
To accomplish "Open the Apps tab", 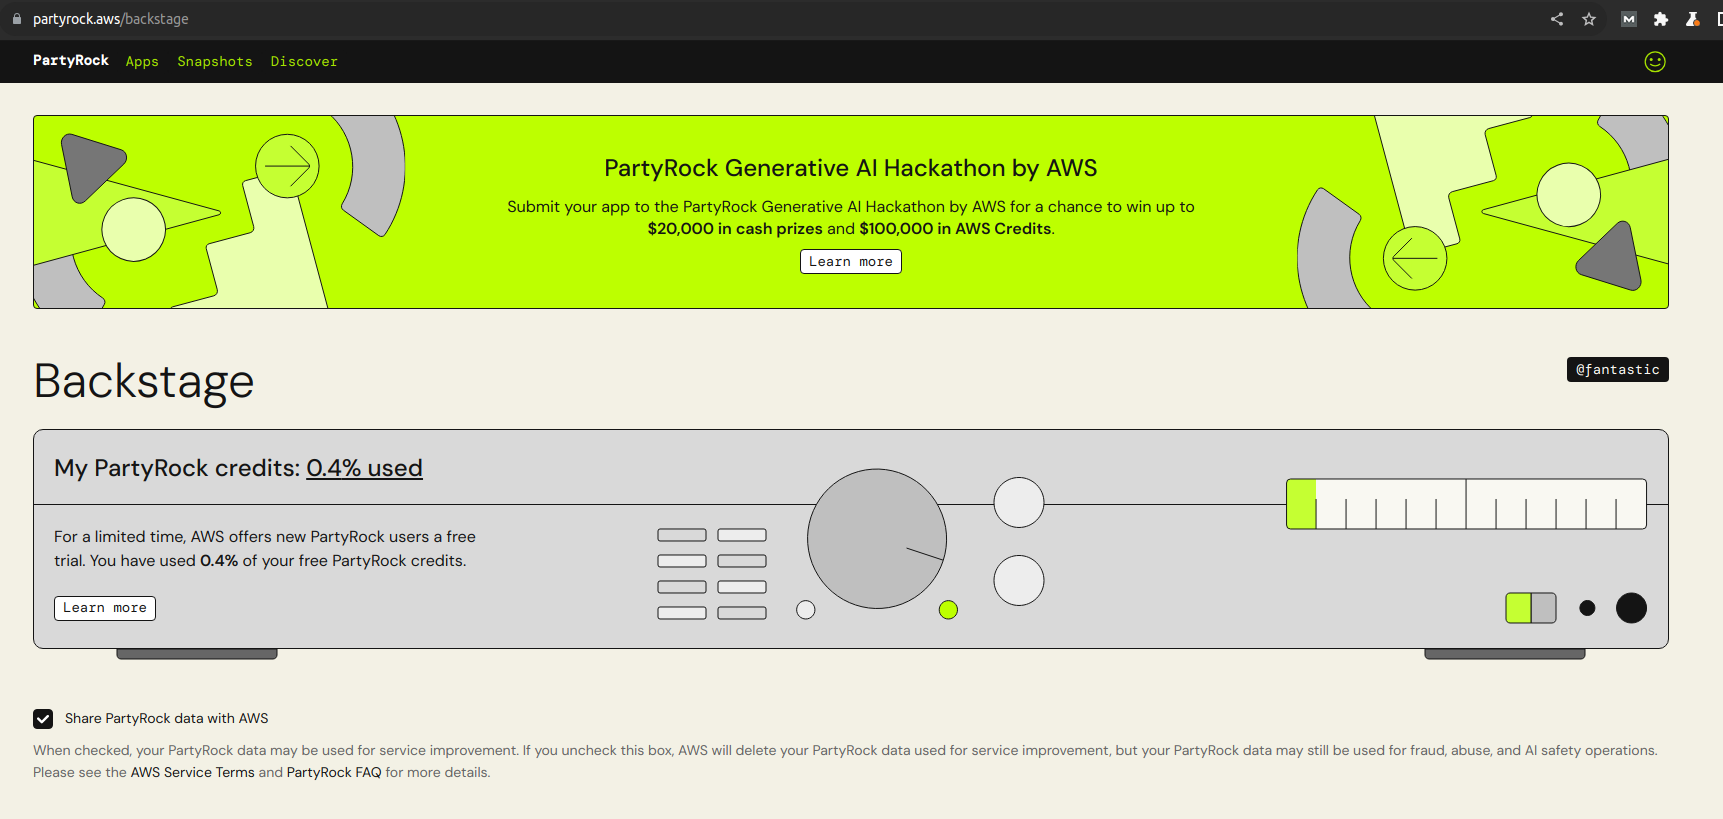I will point(142,62).
